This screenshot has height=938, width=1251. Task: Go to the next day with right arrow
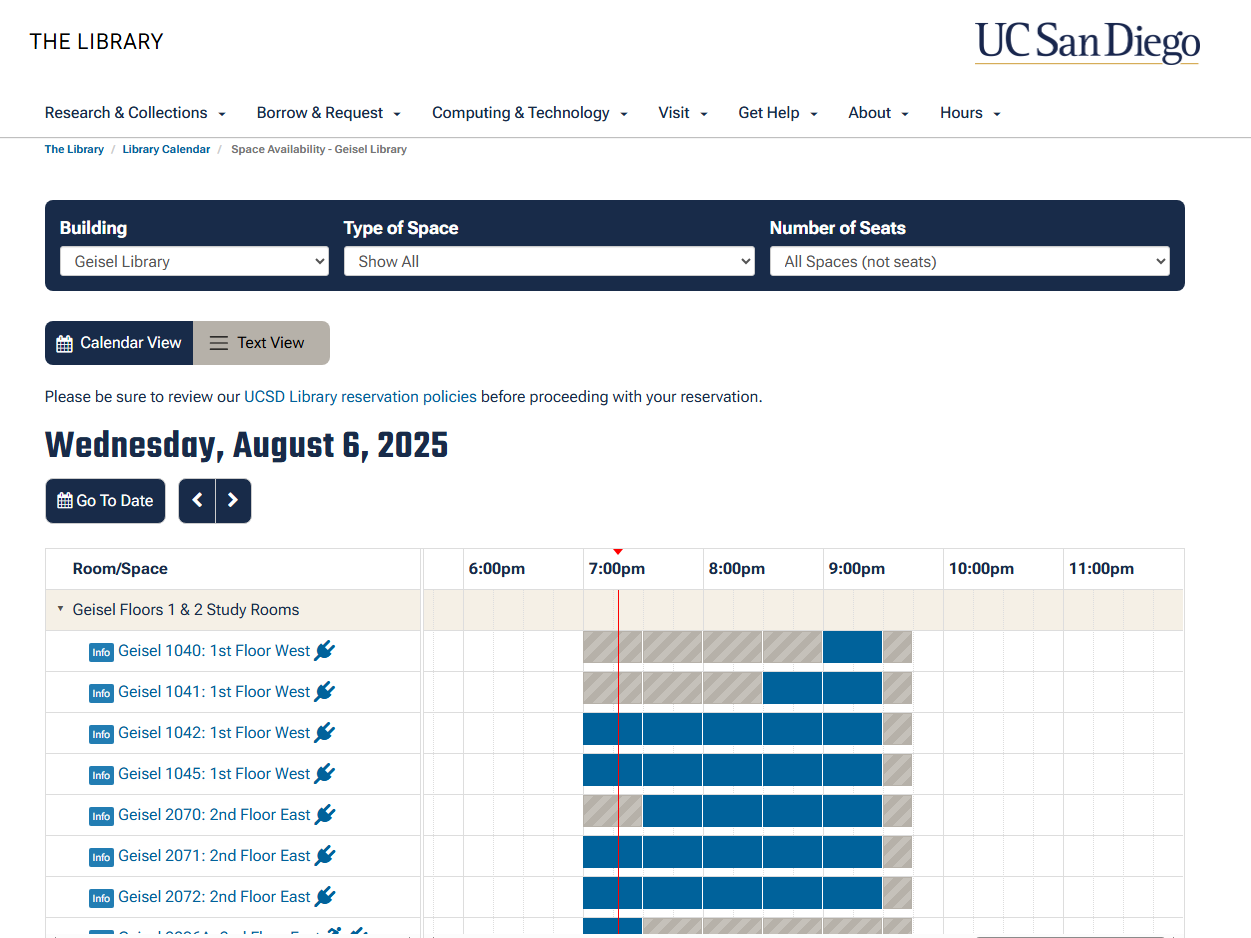tap(233, 501)
